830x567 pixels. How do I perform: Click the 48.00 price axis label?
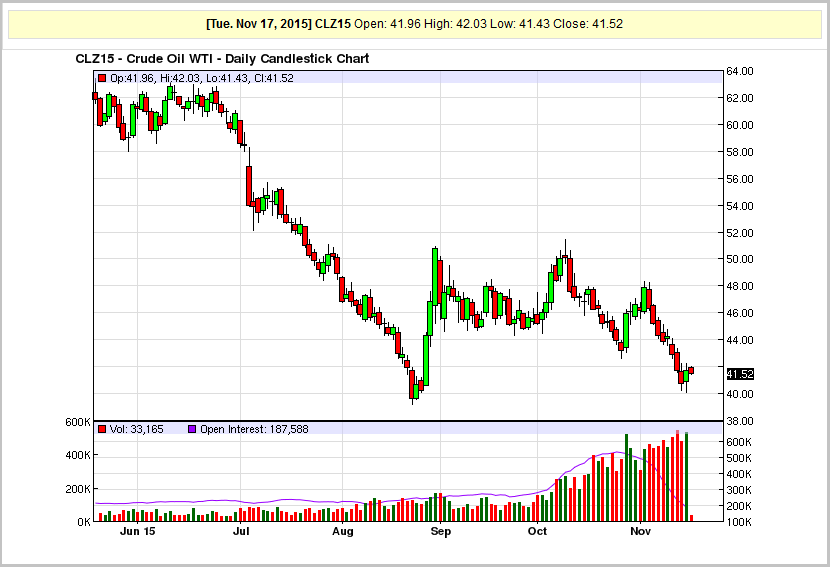tap(739, 286)
